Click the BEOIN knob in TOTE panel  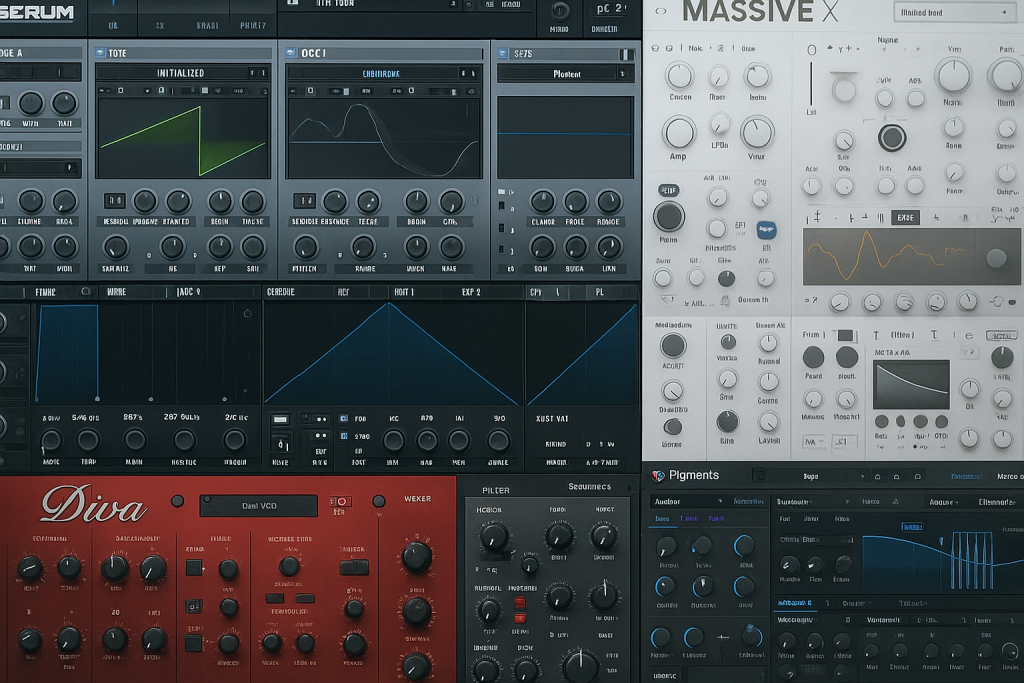click(x=220, y=202)
